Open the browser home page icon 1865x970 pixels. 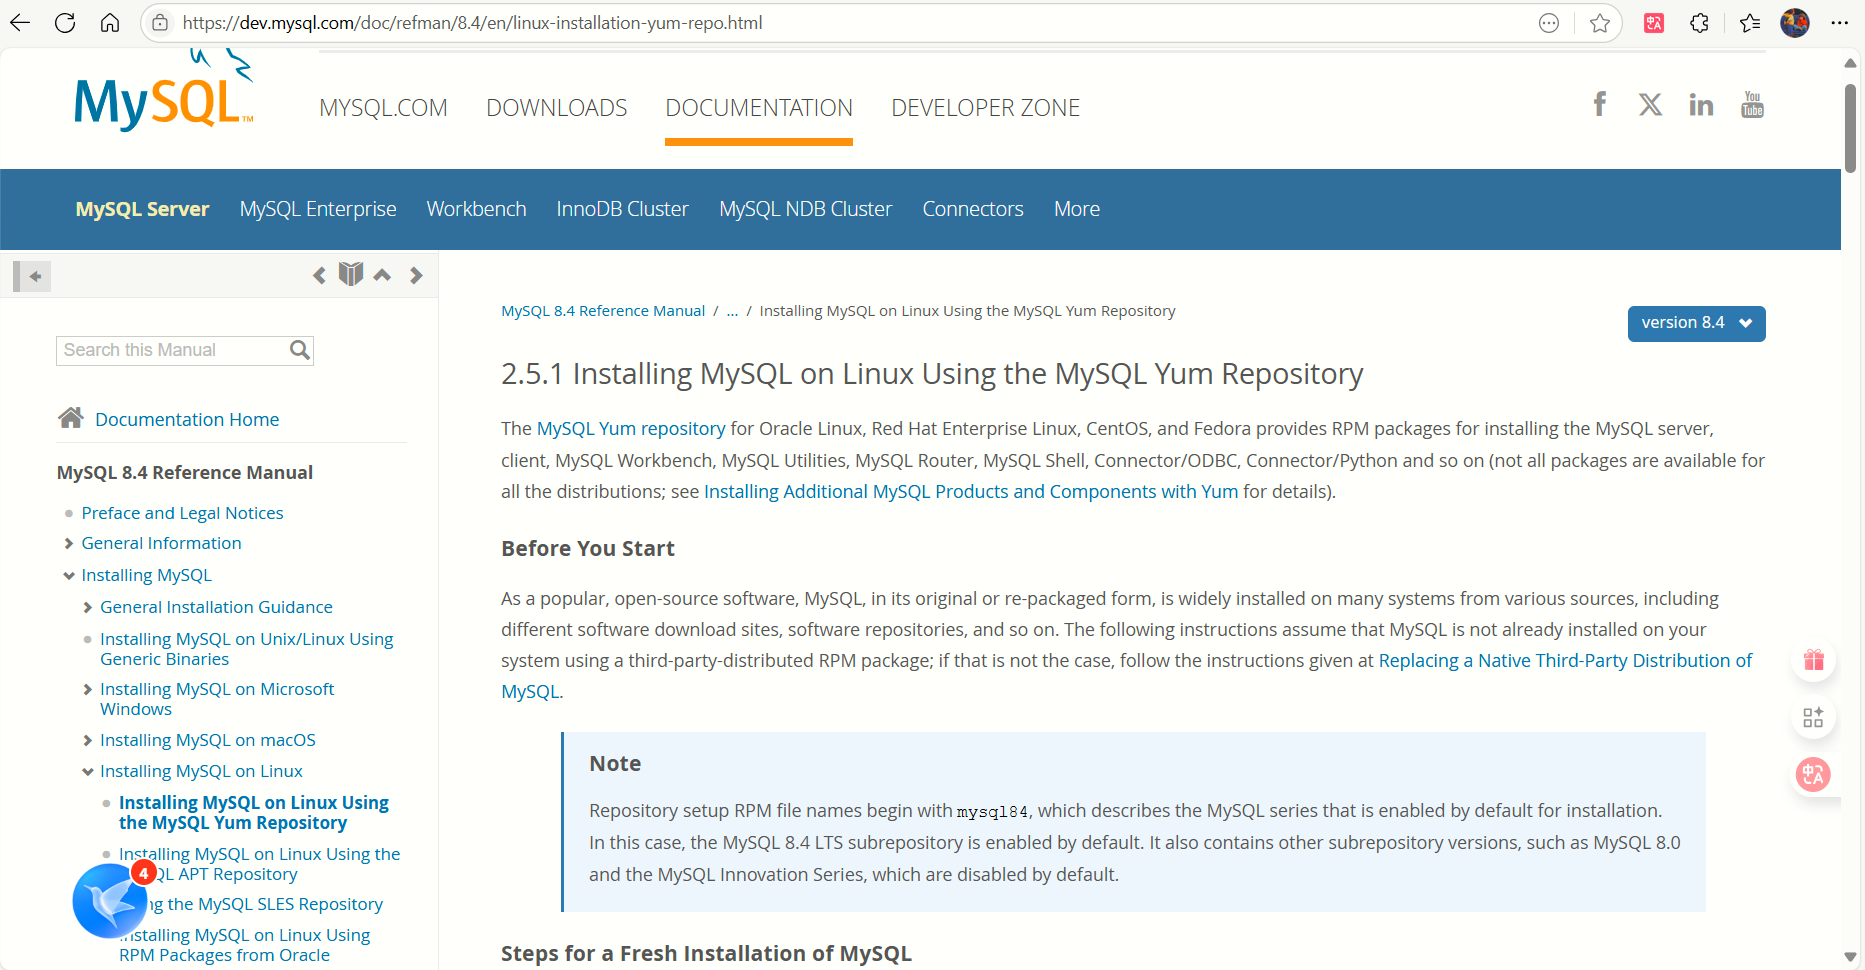[x=110, y=23]
